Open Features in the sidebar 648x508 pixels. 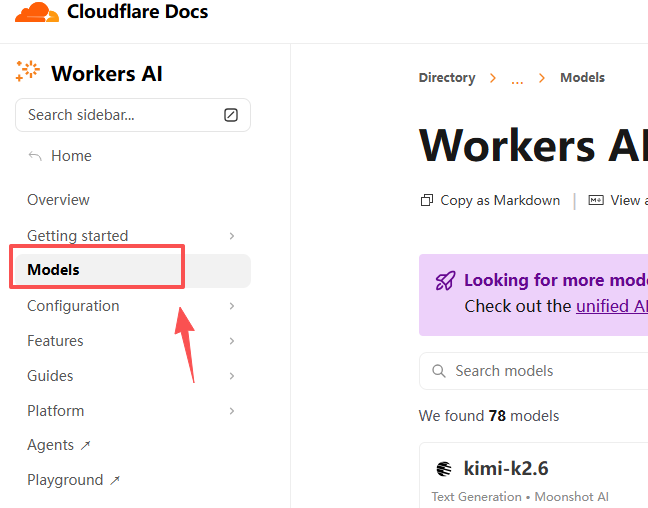tap(55, 341)
